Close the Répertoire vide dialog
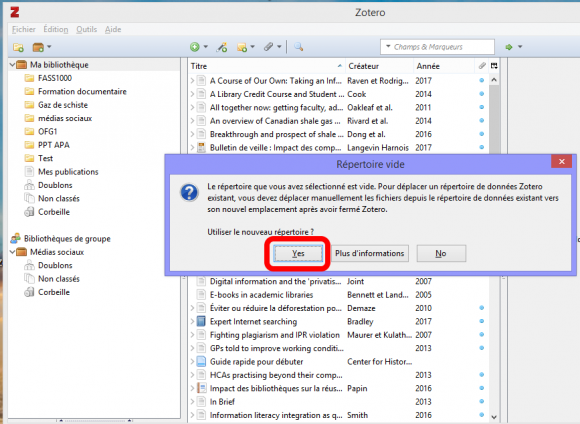 pyautogui.click(x=562, y=162)
